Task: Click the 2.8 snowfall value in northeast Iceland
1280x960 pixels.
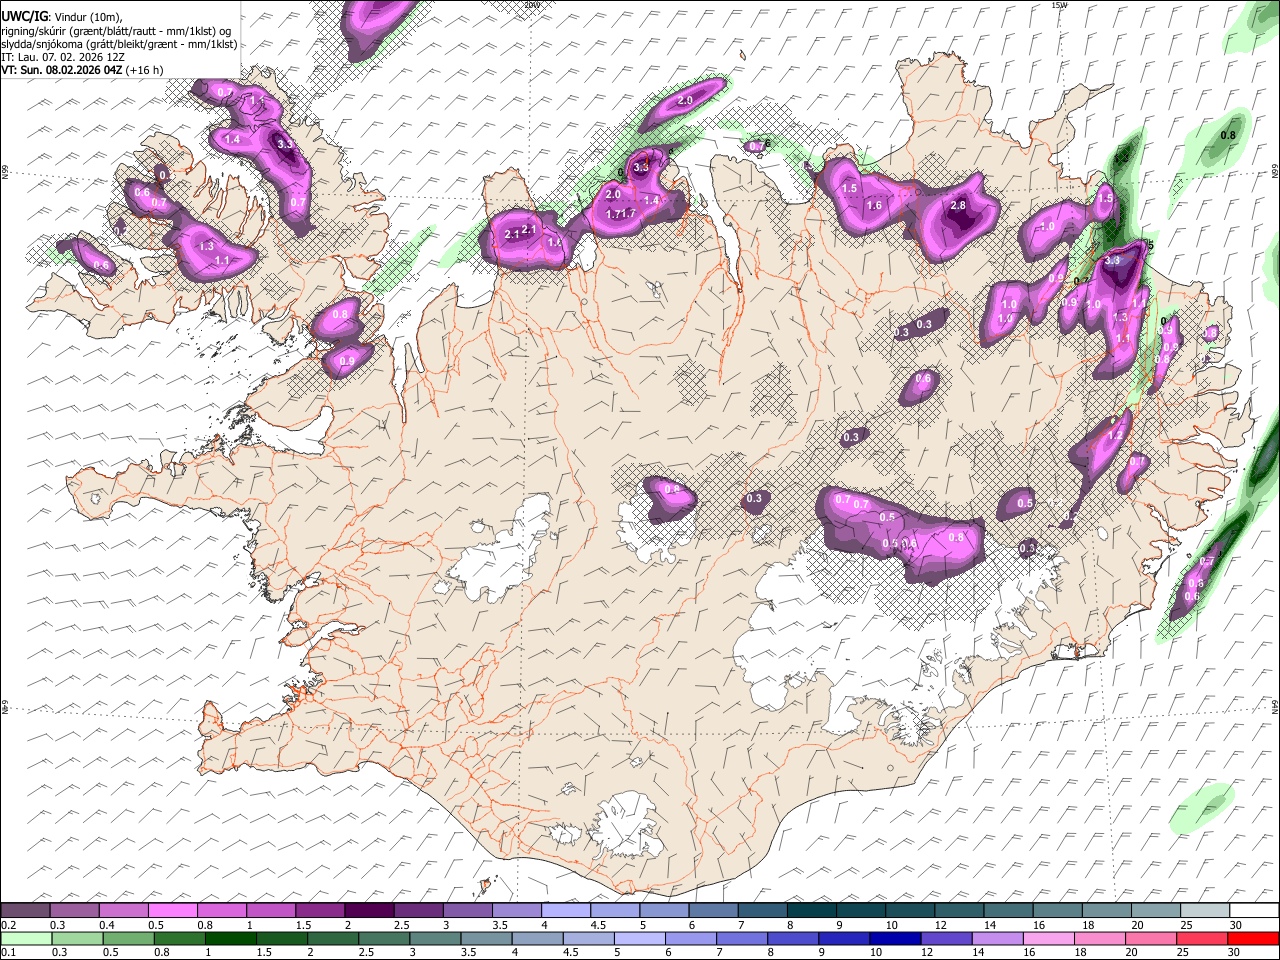Action: point(958,205)
